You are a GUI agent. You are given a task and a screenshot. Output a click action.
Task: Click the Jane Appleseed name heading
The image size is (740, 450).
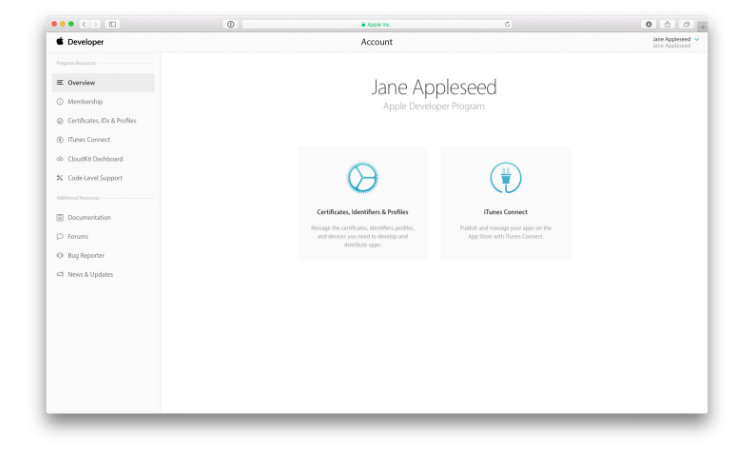[434, 88]
